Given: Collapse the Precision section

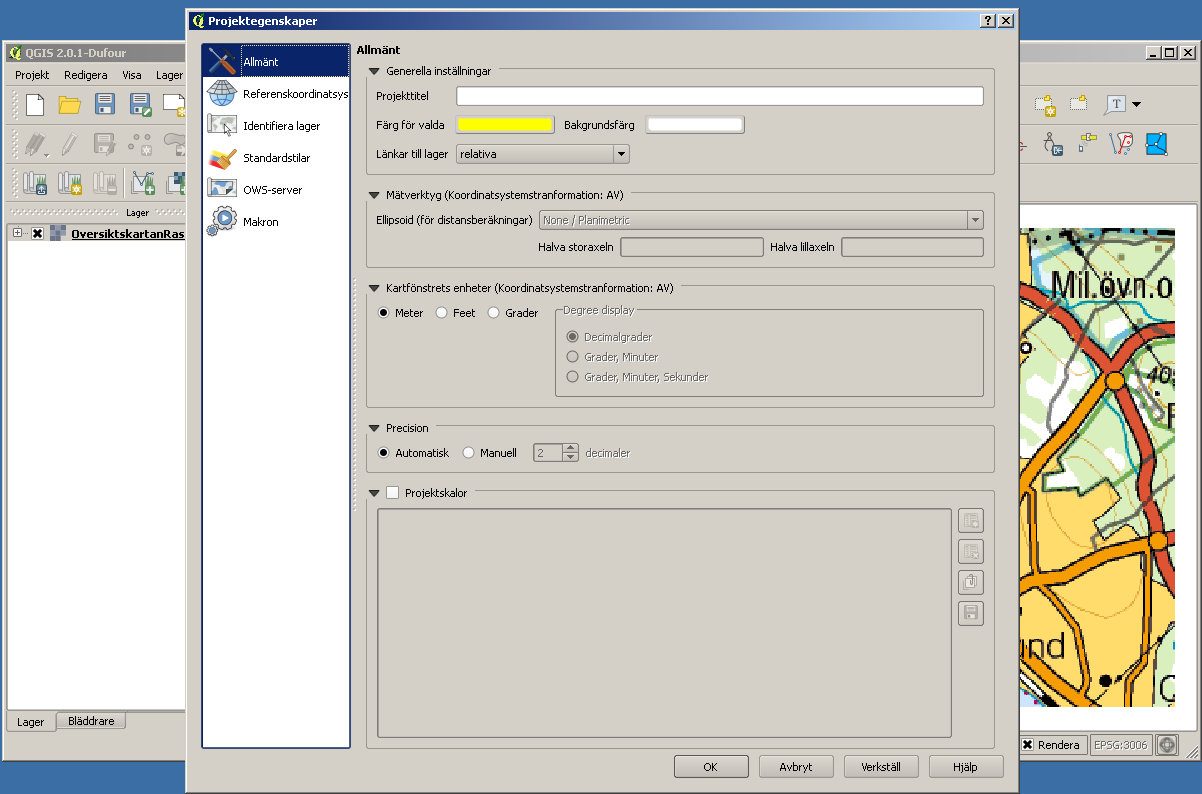Looking at the screenshot, I should pos(375,428).
